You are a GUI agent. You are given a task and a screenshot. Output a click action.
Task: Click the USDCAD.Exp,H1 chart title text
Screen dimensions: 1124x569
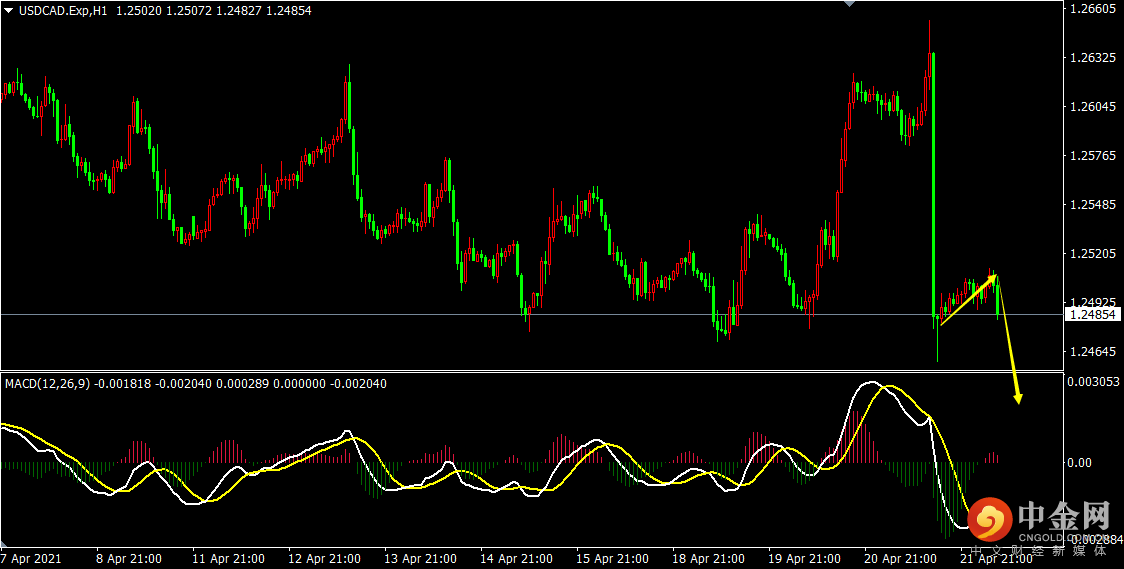(61, 11)
